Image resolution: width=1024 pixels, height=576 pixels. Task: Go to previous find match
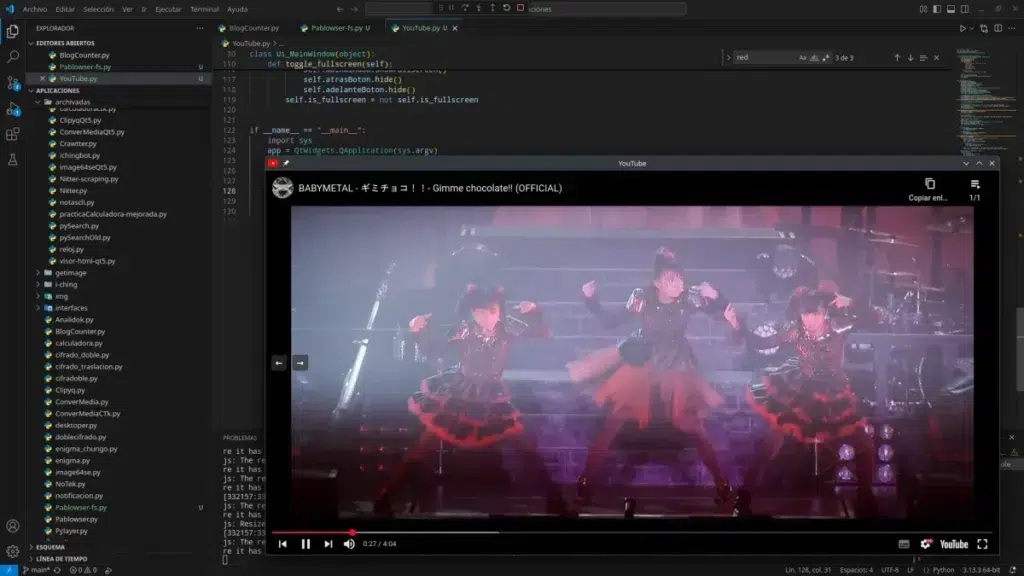point(897,57)
